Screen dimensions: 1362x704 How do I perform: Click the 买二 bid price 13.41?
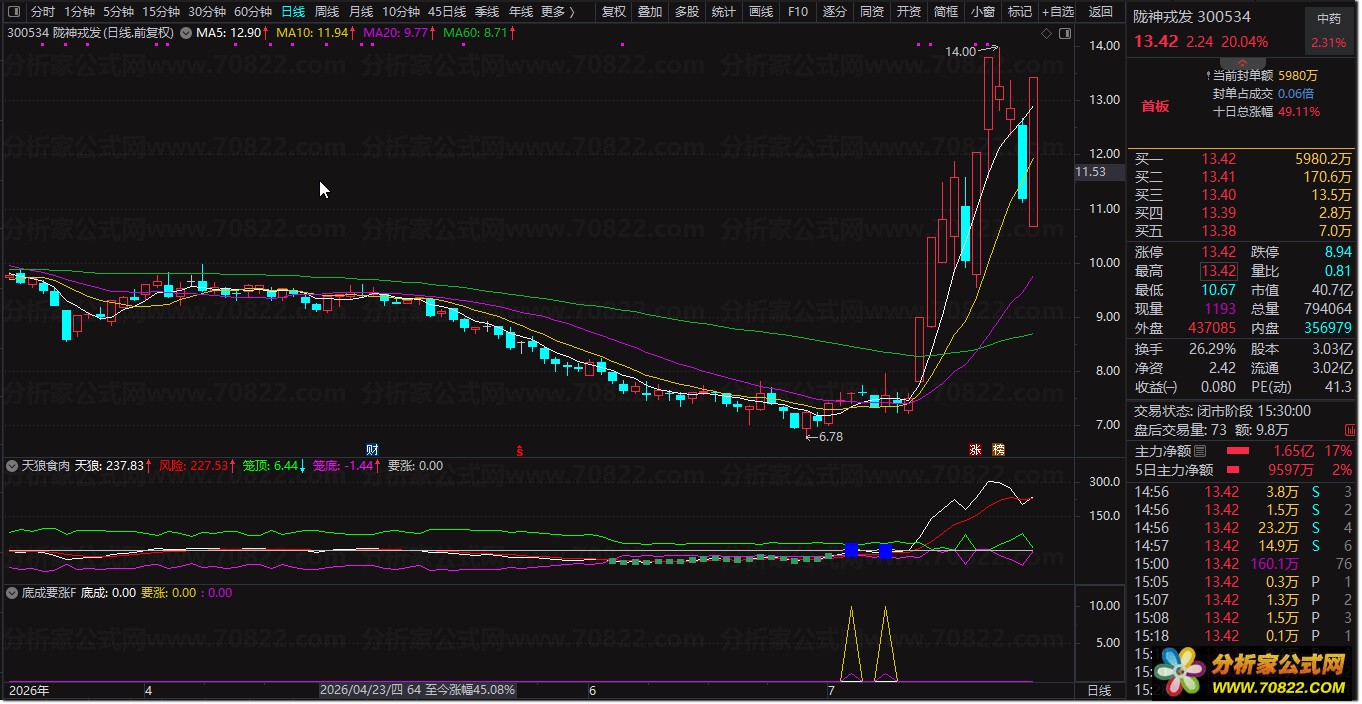click(1218, 177)
